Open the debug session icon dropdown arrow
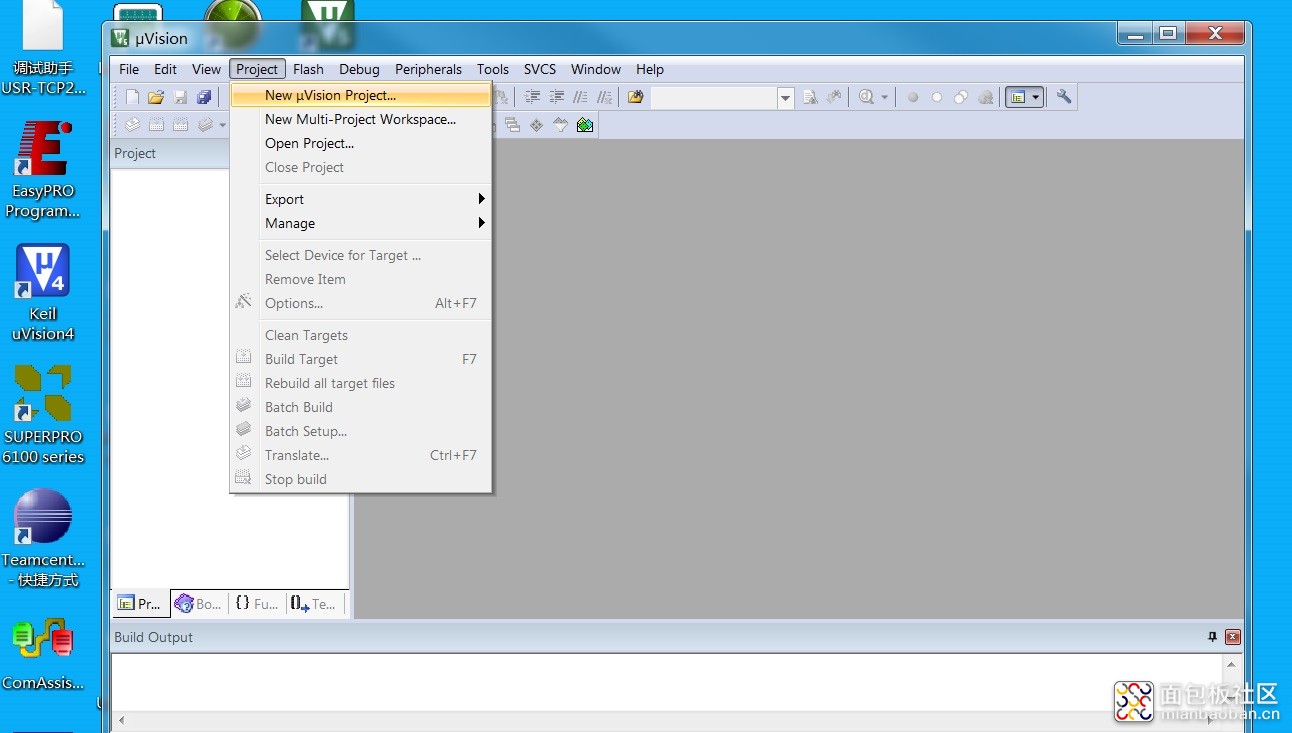The image size is (1292, 733). point(884,98)
